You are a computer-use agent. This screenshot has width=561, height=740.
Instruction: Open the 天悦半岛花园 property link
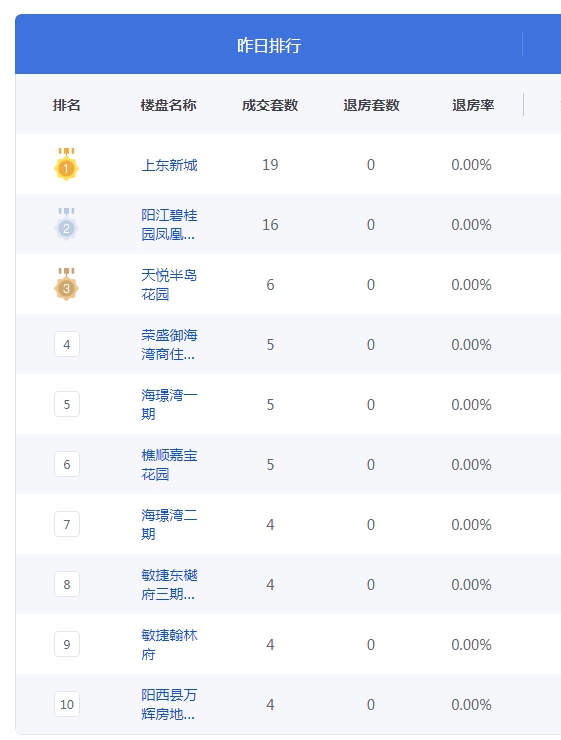point(169,284)
